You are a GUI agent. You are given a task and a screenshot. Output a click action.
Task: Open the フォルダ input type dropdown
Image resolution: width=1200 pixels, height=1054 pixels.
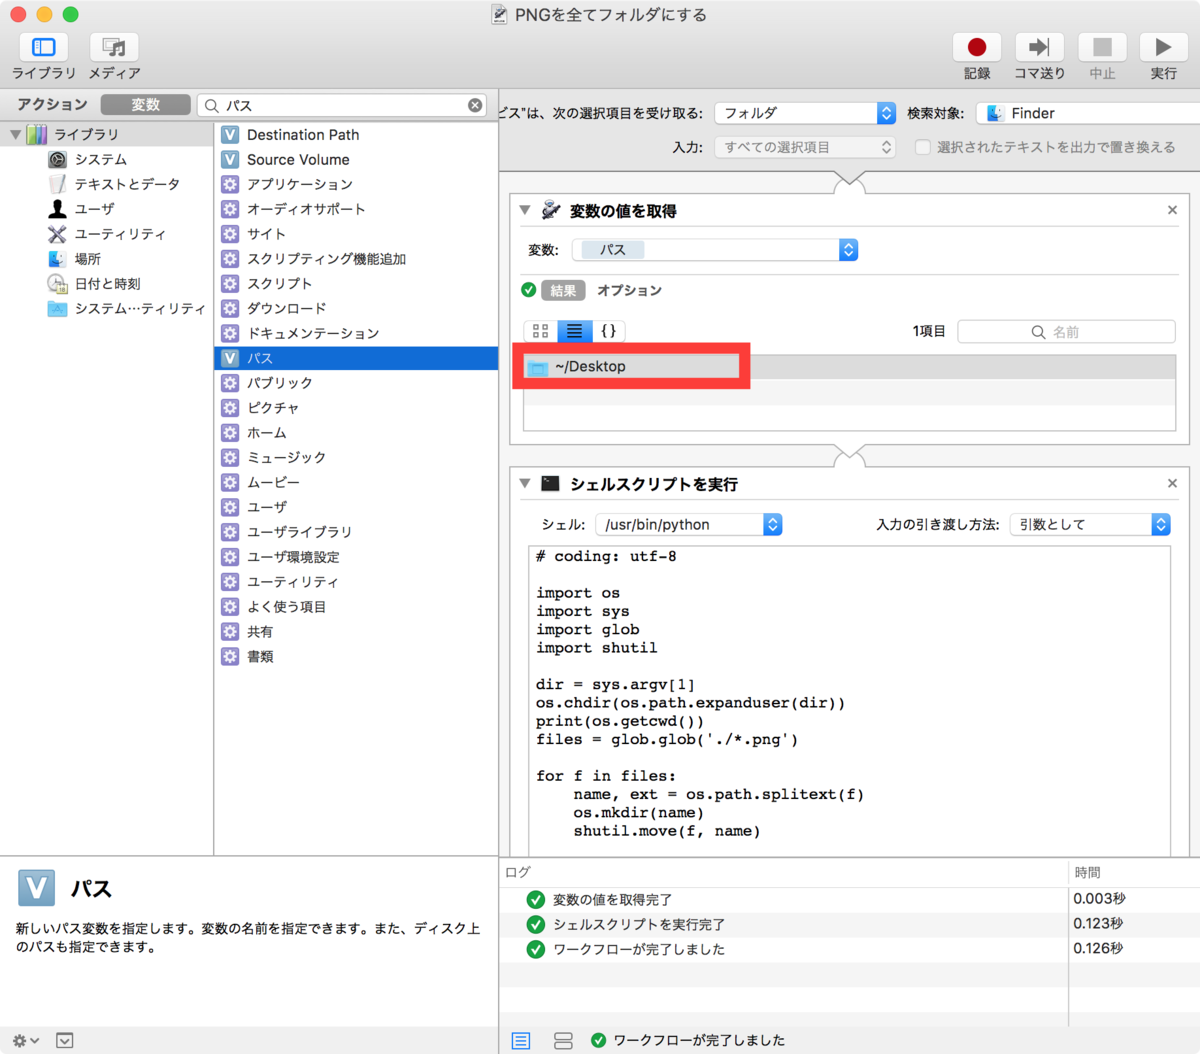[805, 113]
